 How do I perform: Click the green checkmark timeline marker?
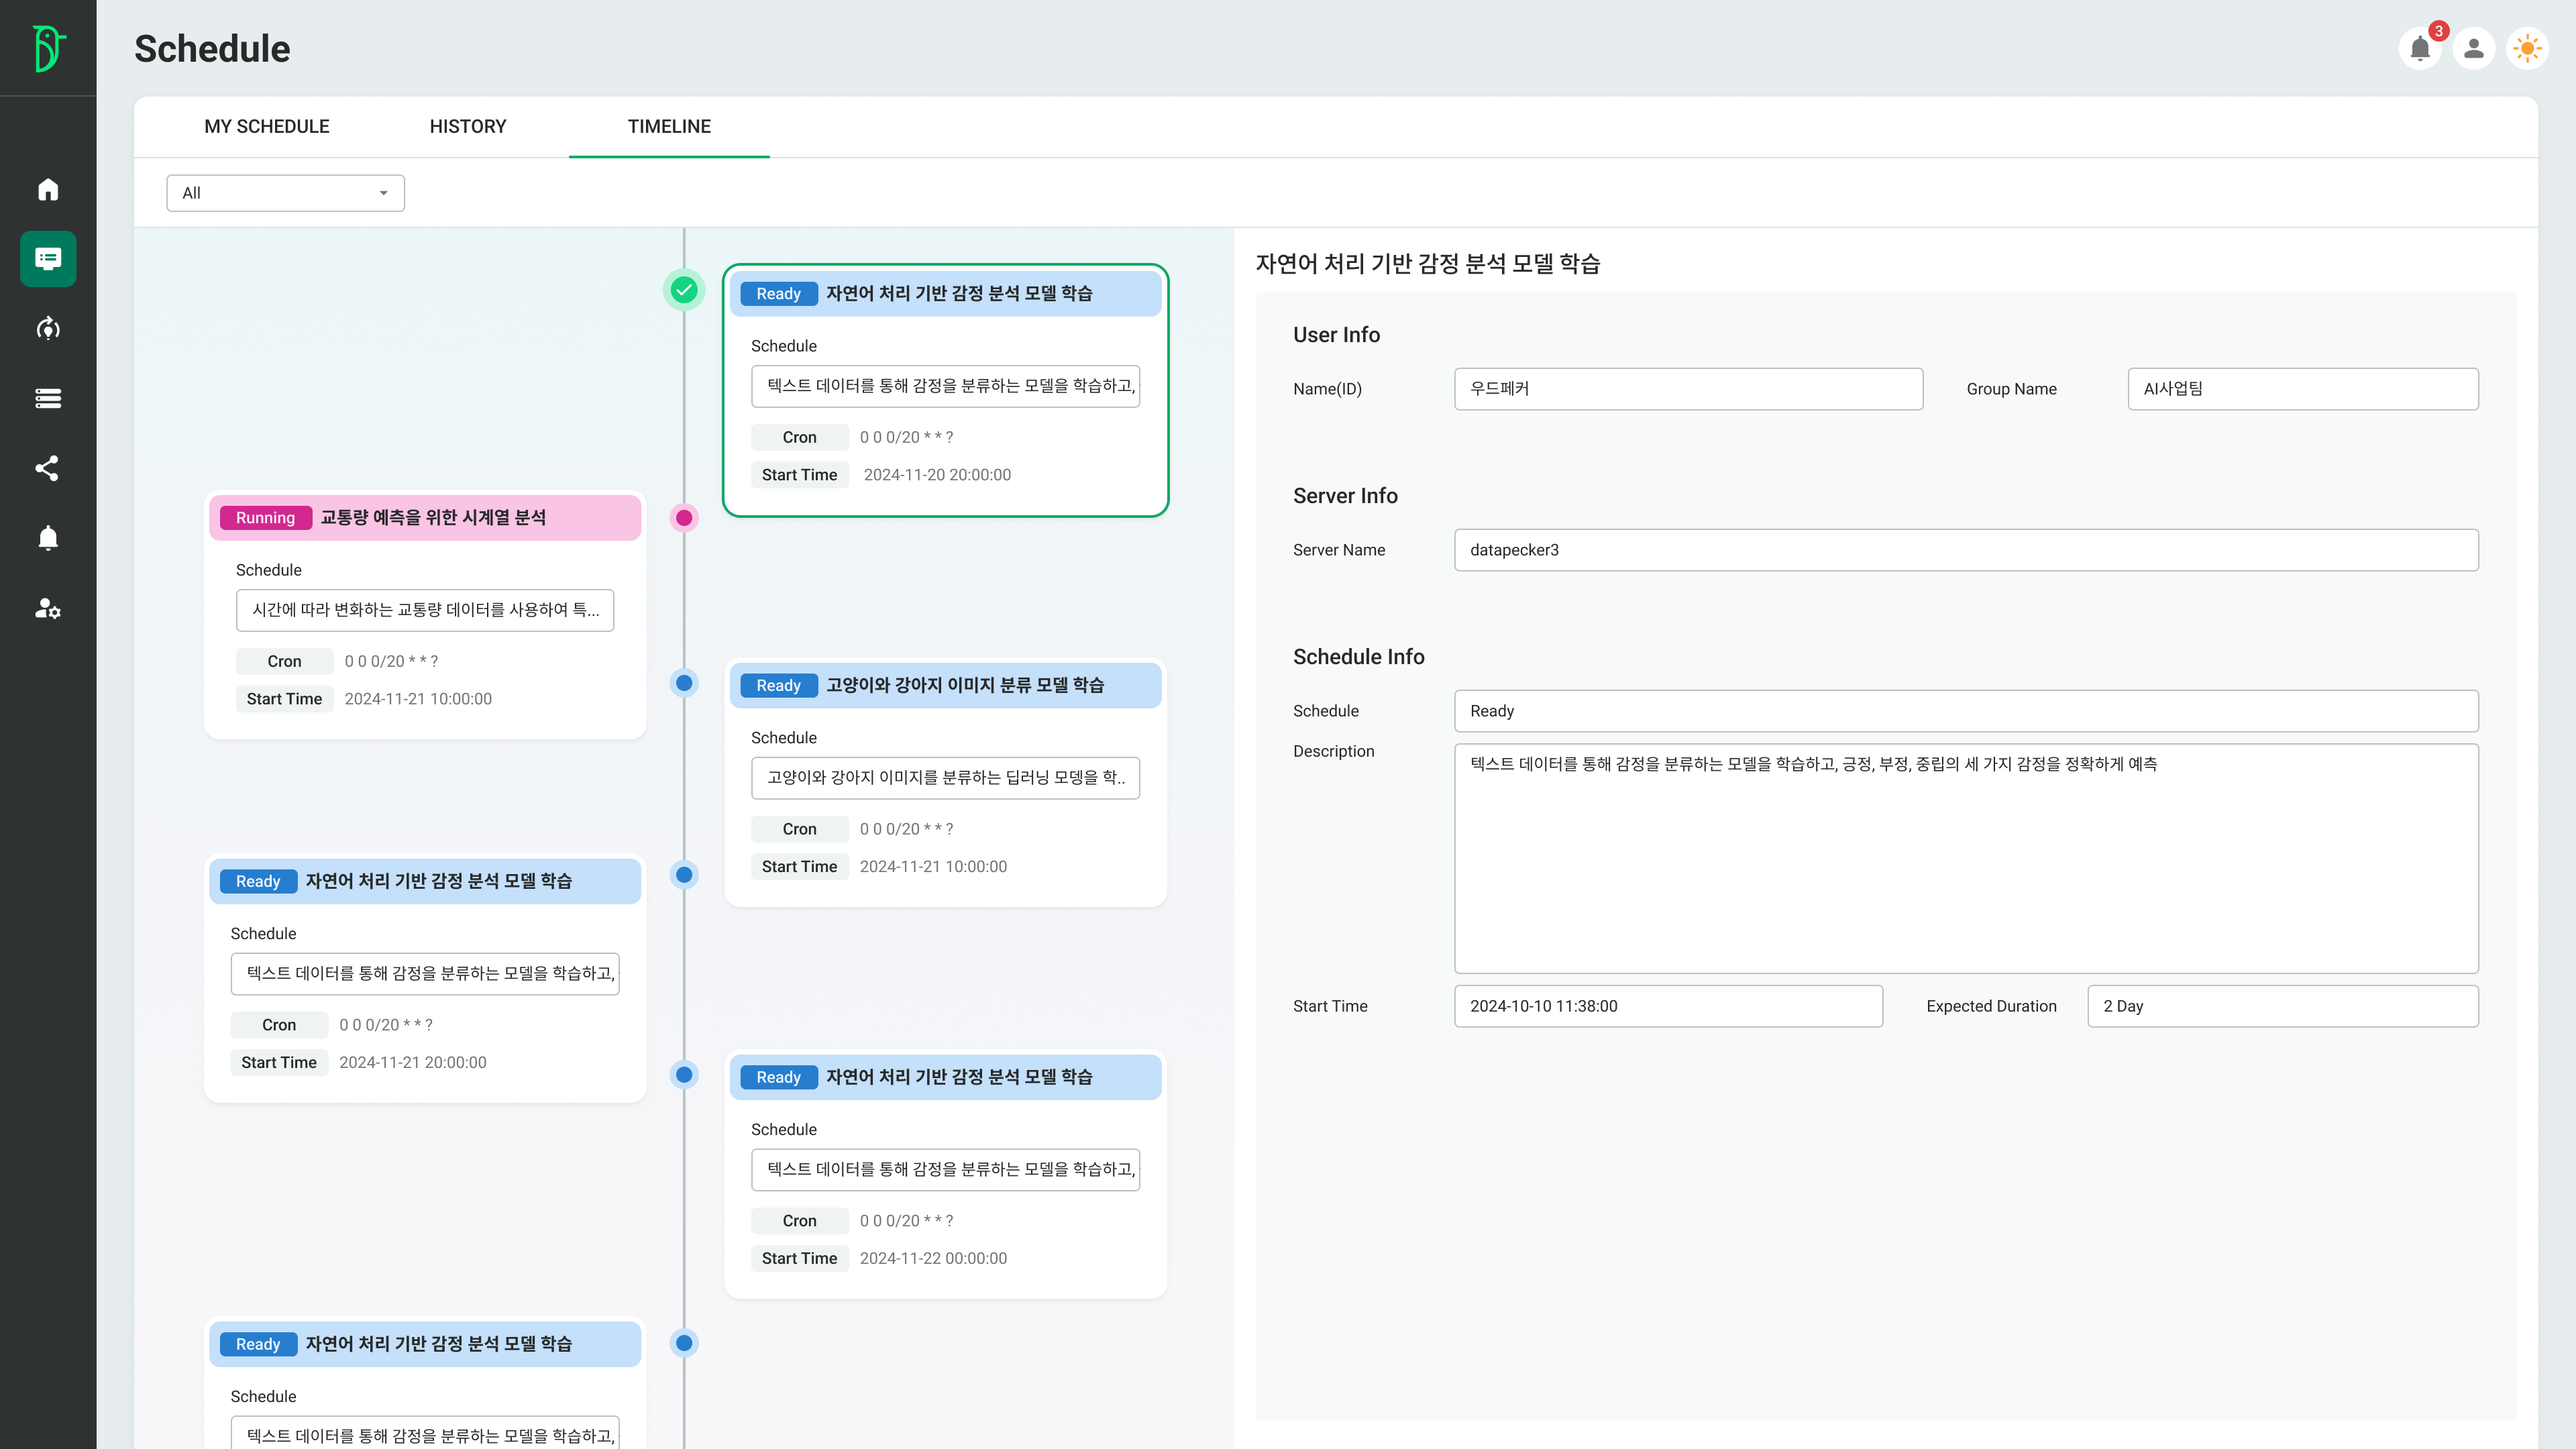tap(684, 290)
